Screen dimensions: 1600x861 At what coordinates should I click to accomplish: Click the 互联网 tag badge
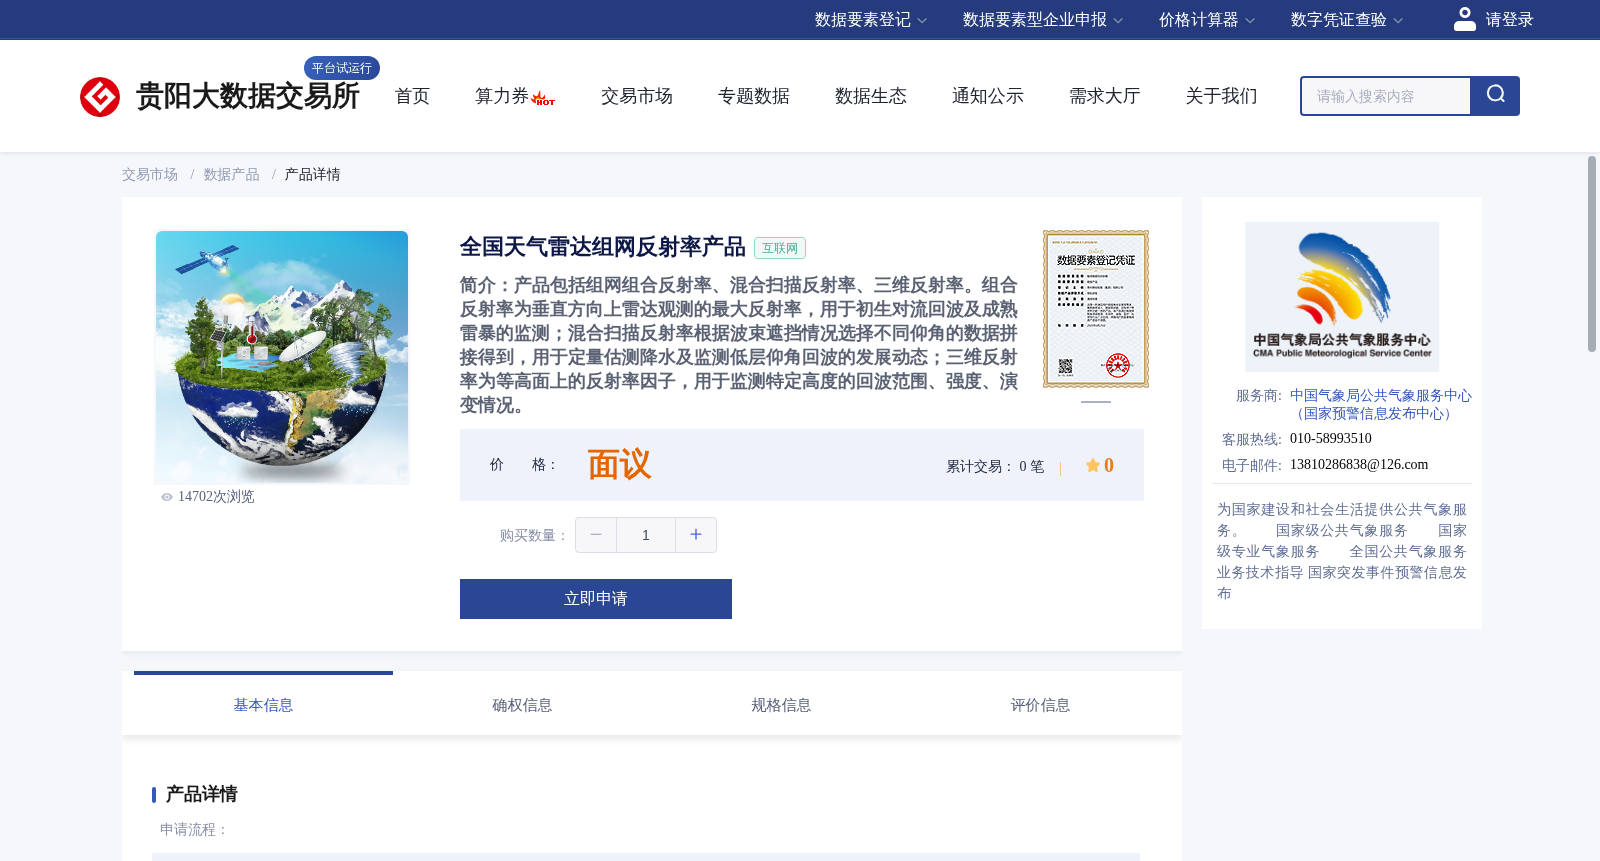(x=780, y=248)
